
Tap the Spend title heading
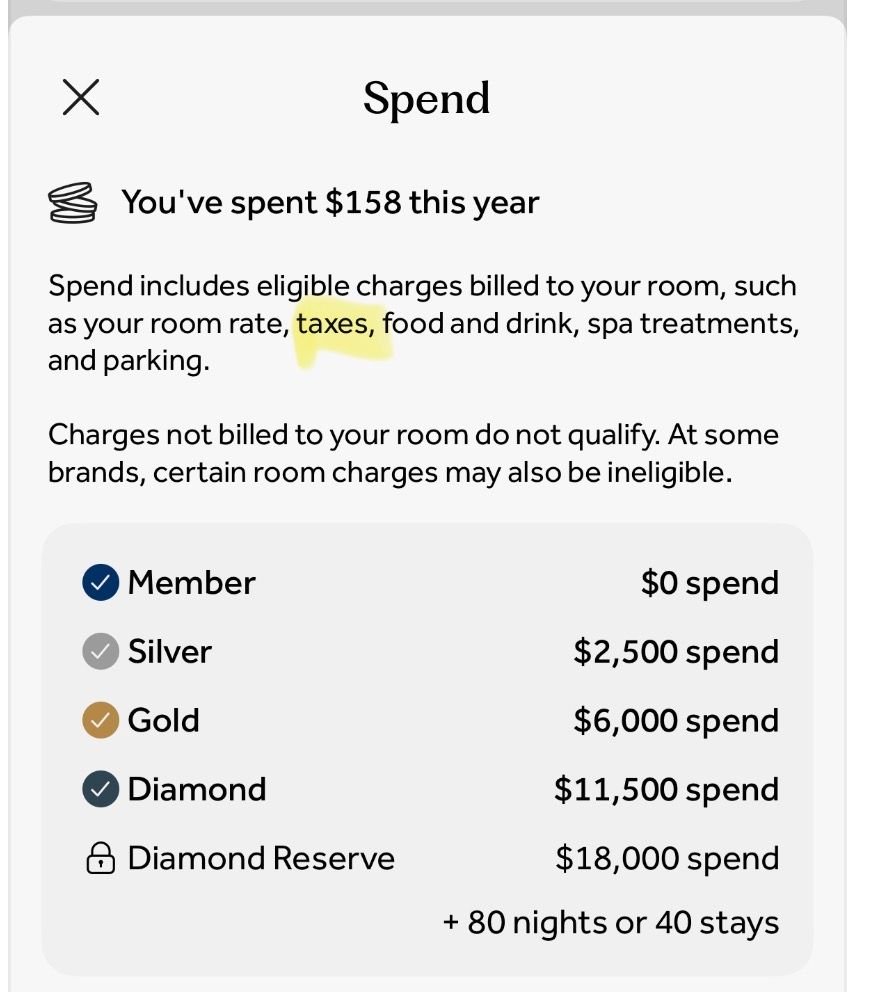pos(426,99)
